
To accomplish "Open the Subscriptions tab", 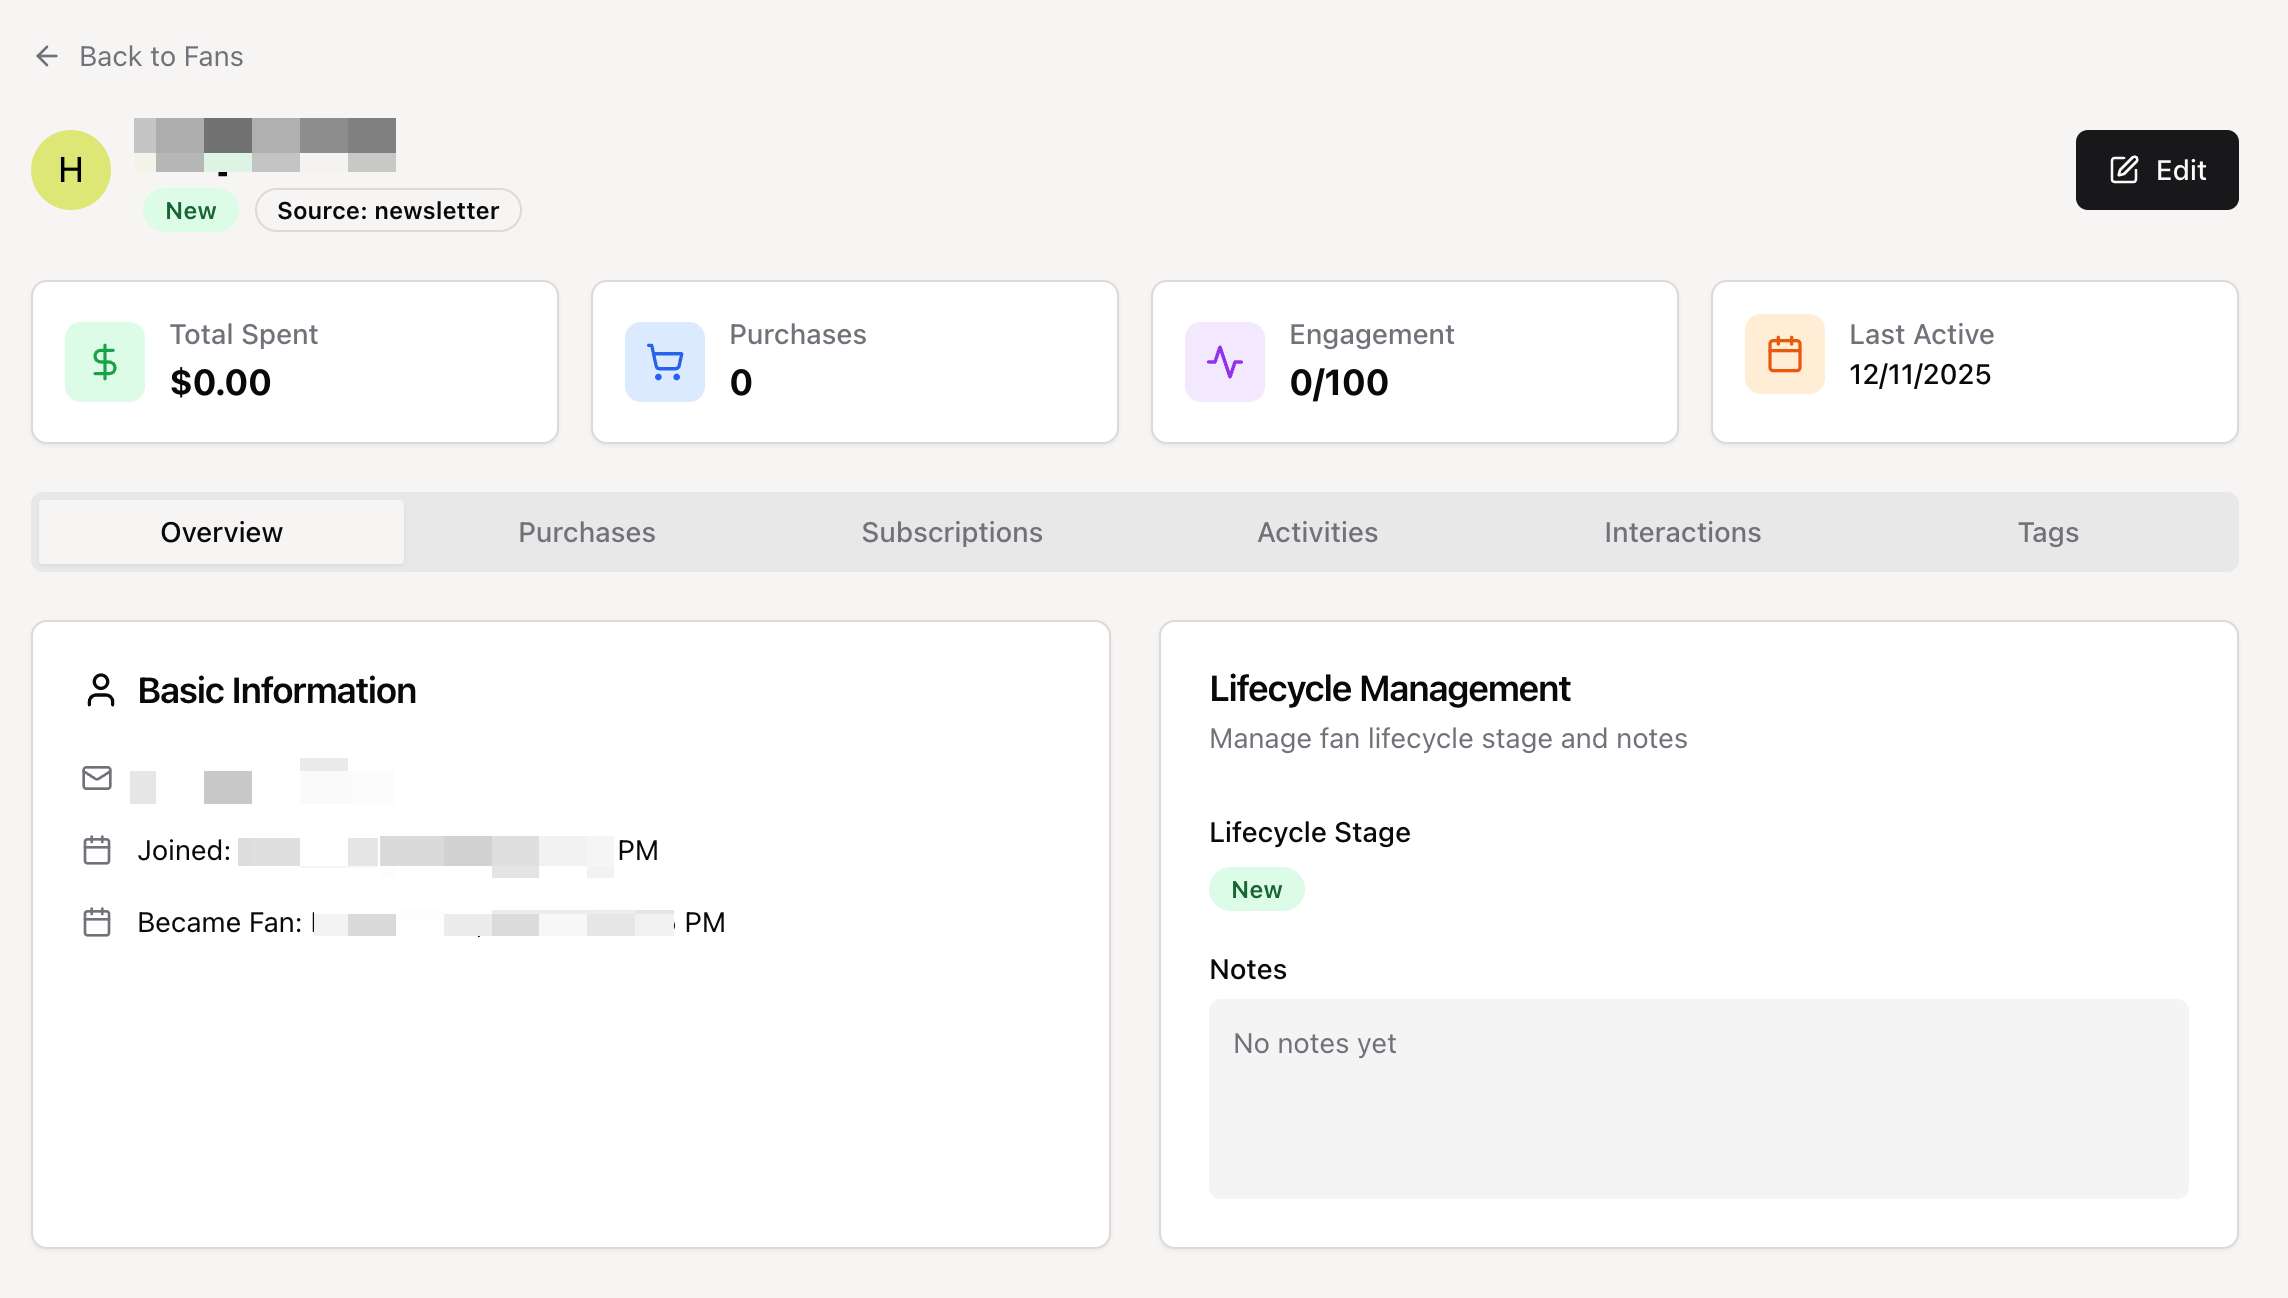I will tap(952, 532).
